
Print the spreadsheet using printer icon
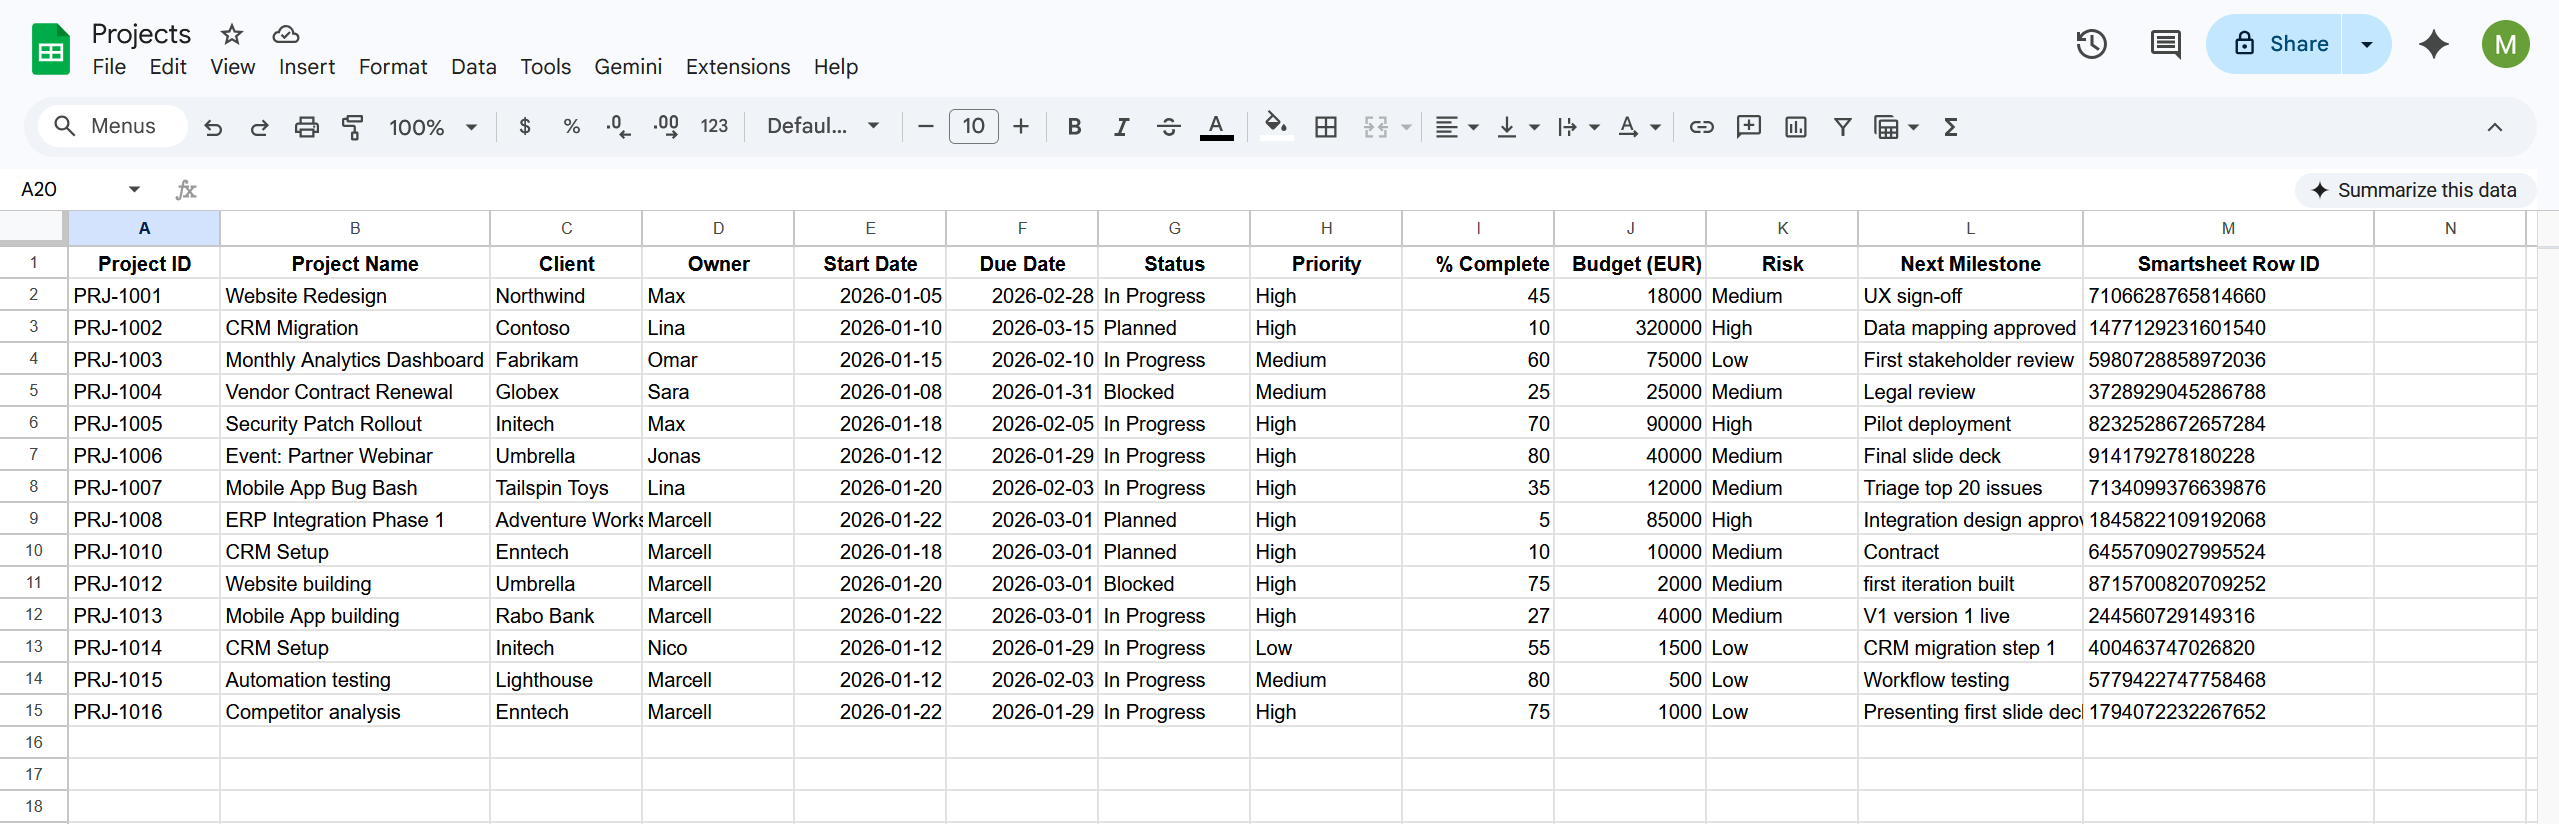click(x=306, y=127)
